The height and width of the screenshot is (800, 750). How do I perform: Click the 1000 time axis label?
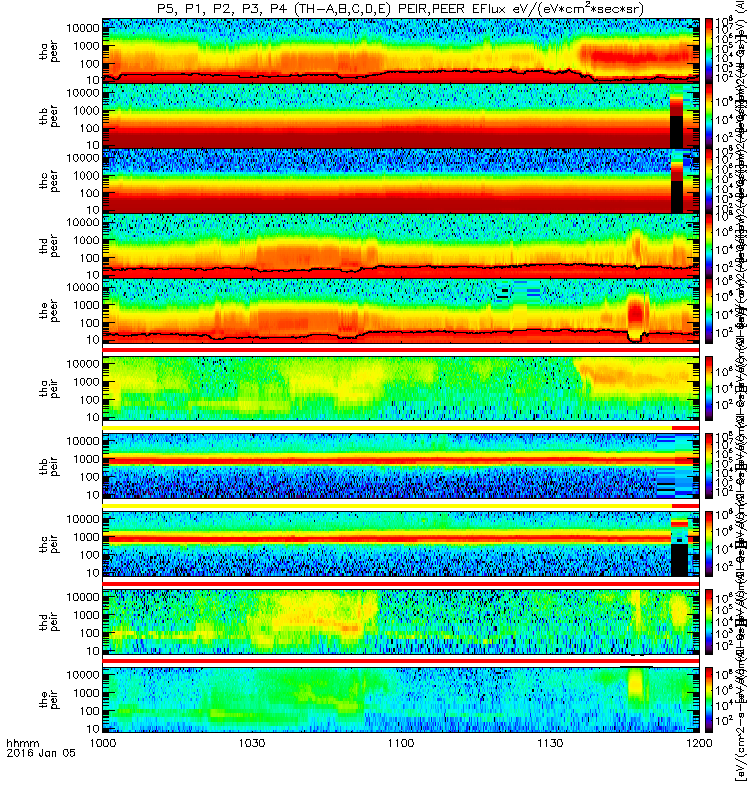tap(103, 743)
